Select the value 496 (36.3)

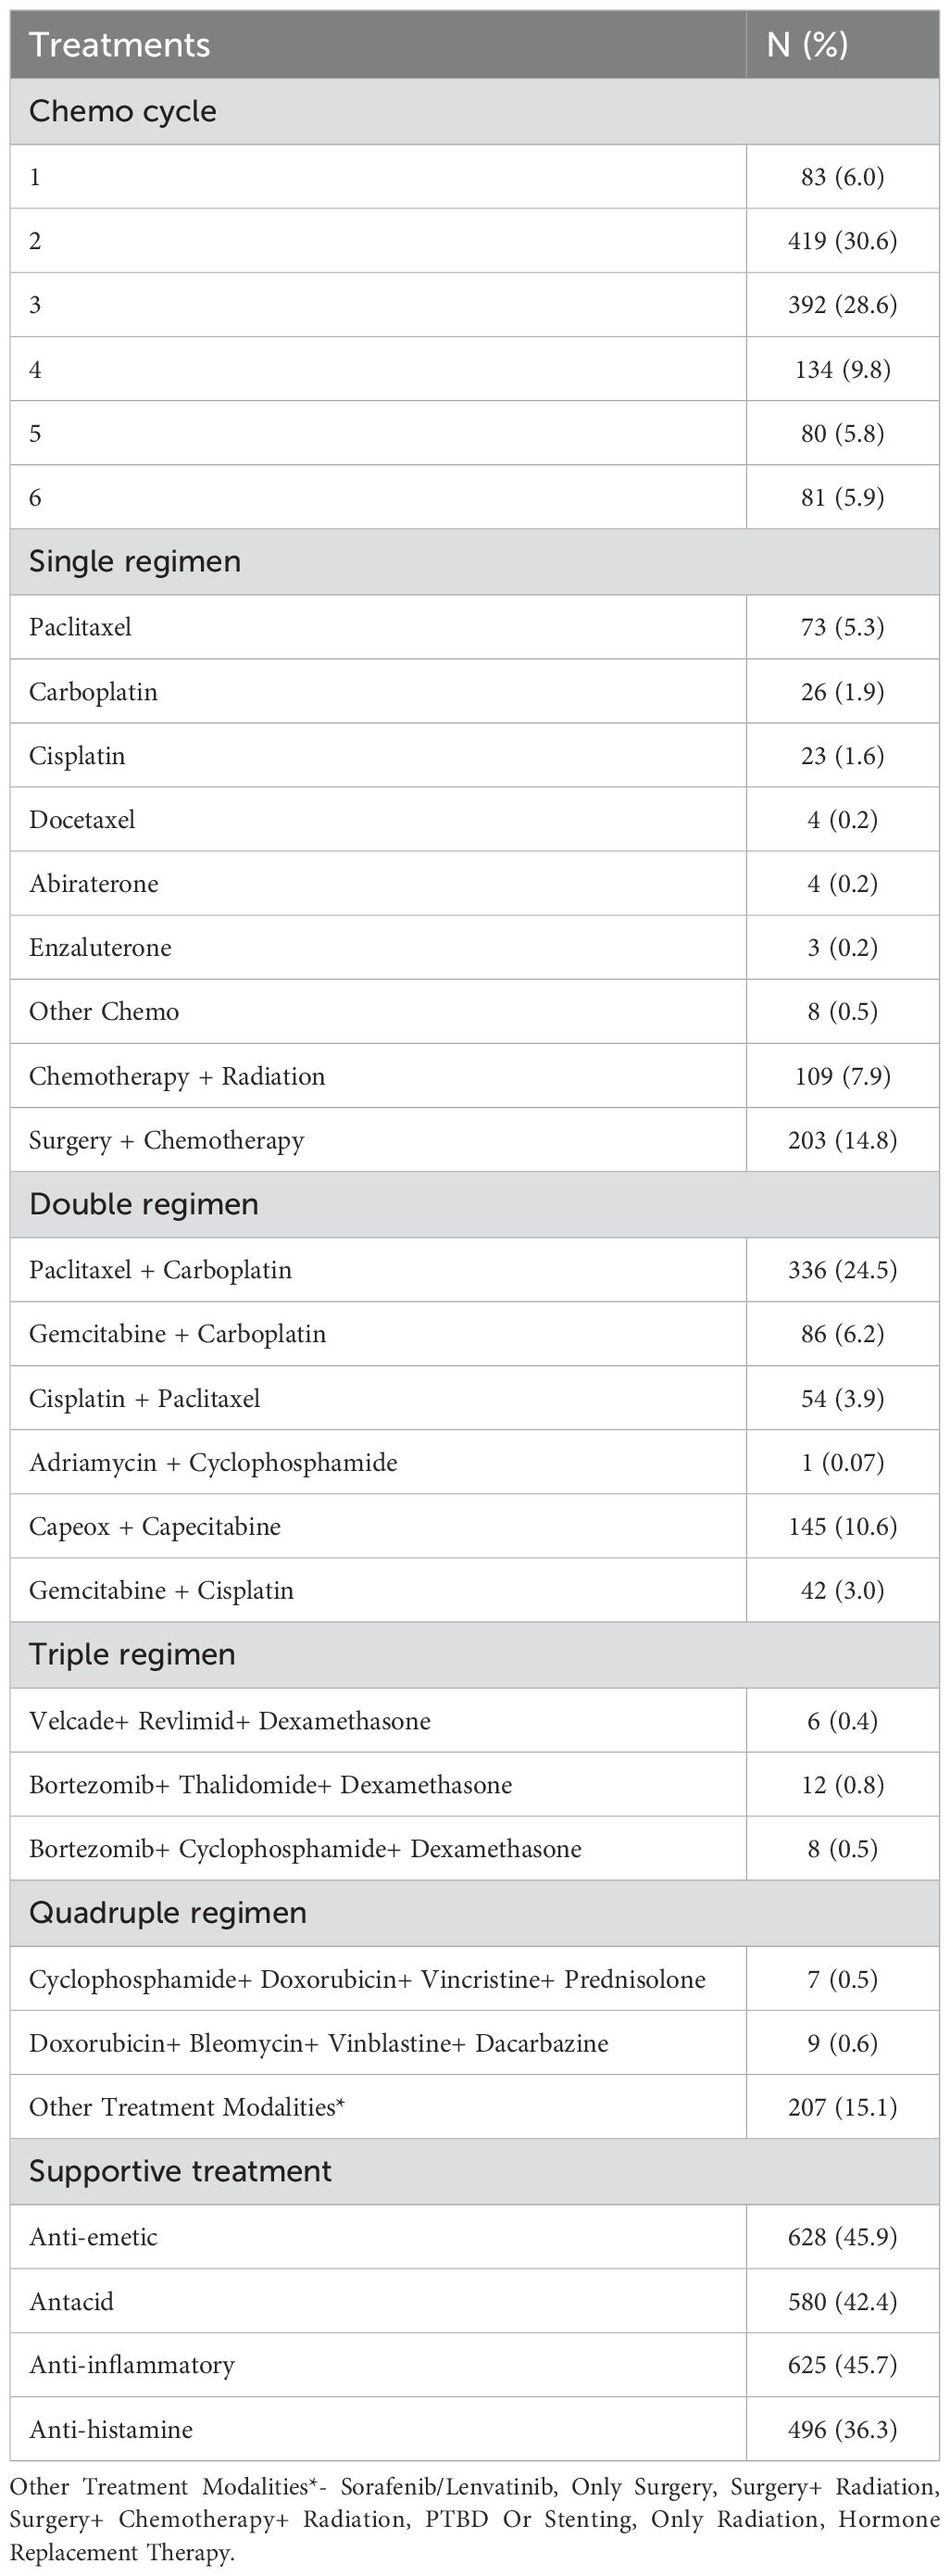[842, 2429]
